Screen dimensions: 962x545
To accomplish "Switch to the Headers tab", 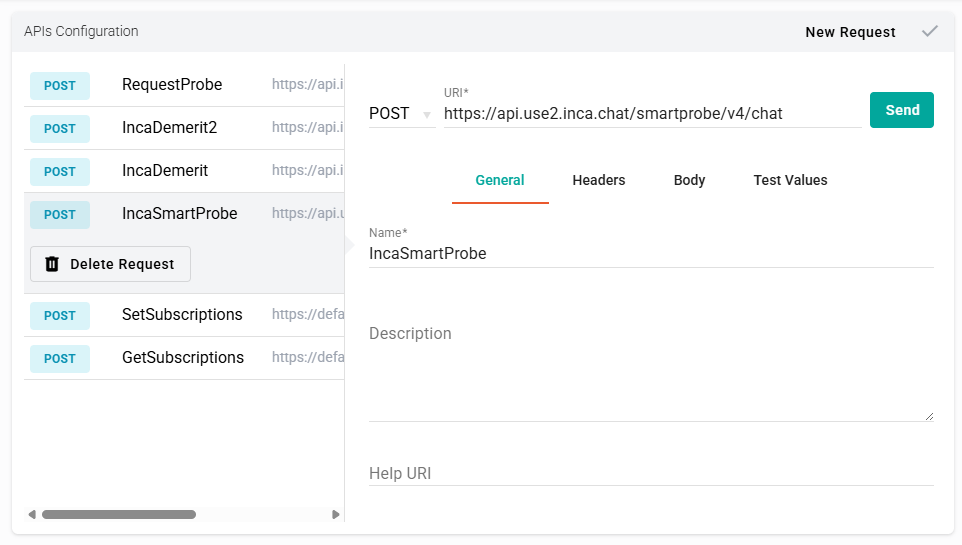I will [x=598, y=180].
